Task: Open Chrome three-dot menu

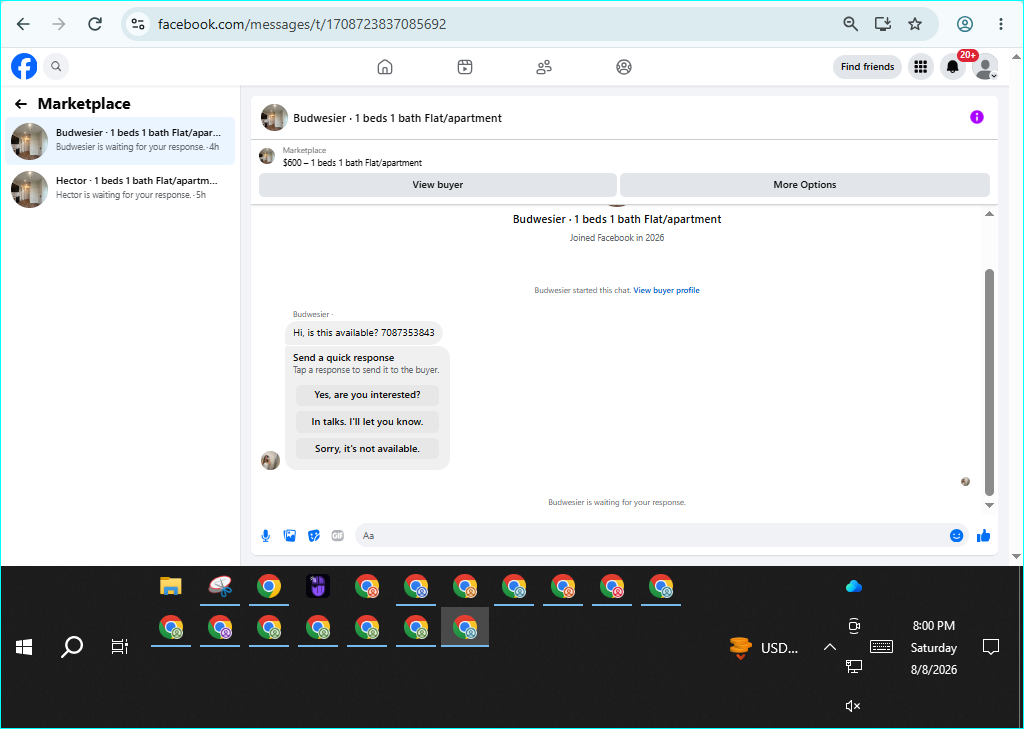Action: tap(1000, 24)
